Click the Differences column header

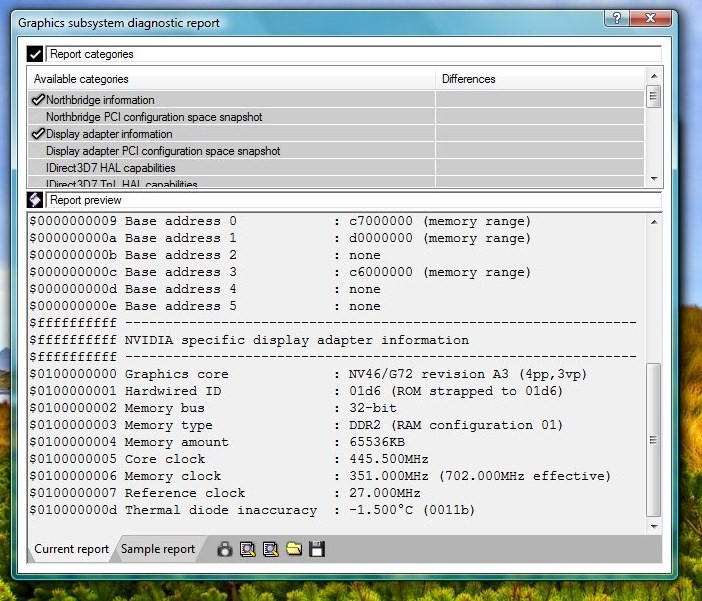(540, 79)
